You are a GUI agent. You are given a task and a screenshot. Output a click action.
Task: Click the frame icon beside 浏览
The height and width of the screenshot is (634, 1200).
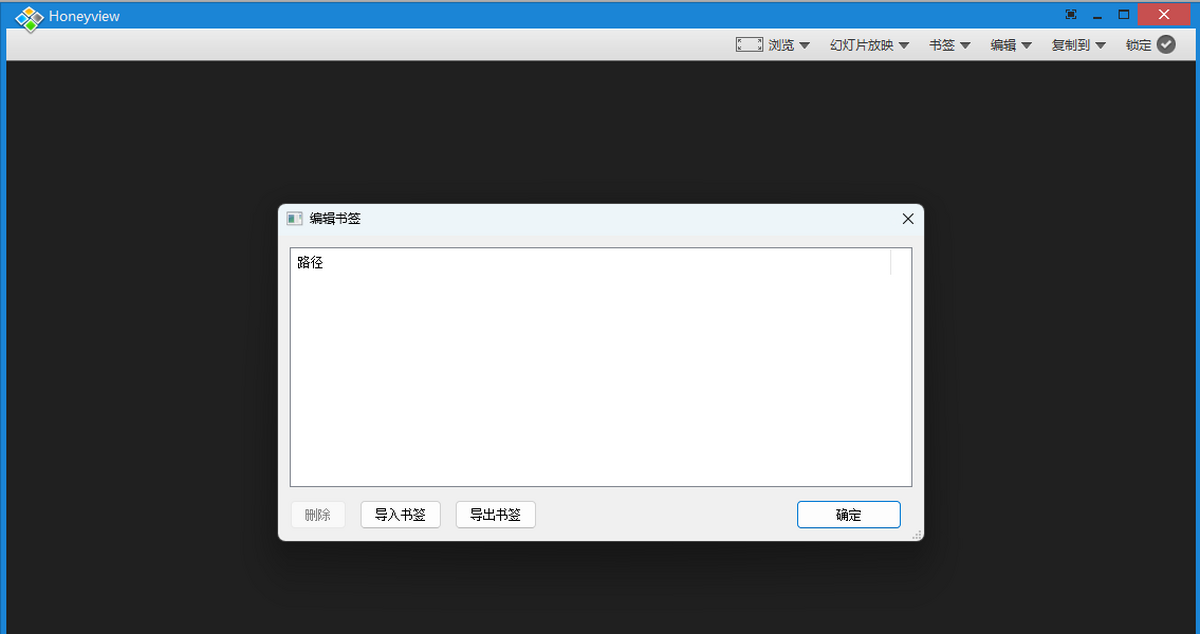tap(749, 45)
